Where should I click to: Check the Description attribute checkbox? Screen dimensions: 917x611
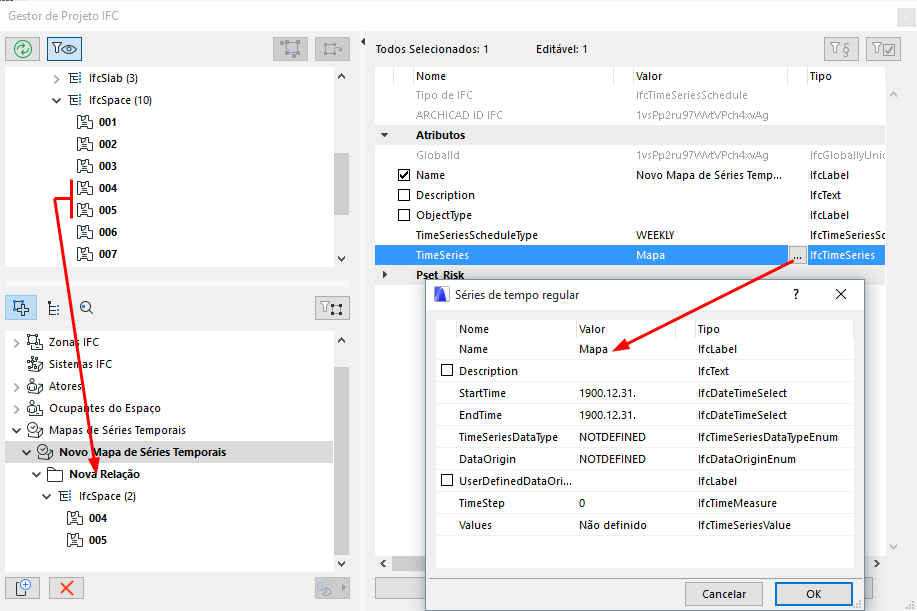pyautogui.click(x=404, y=195)
